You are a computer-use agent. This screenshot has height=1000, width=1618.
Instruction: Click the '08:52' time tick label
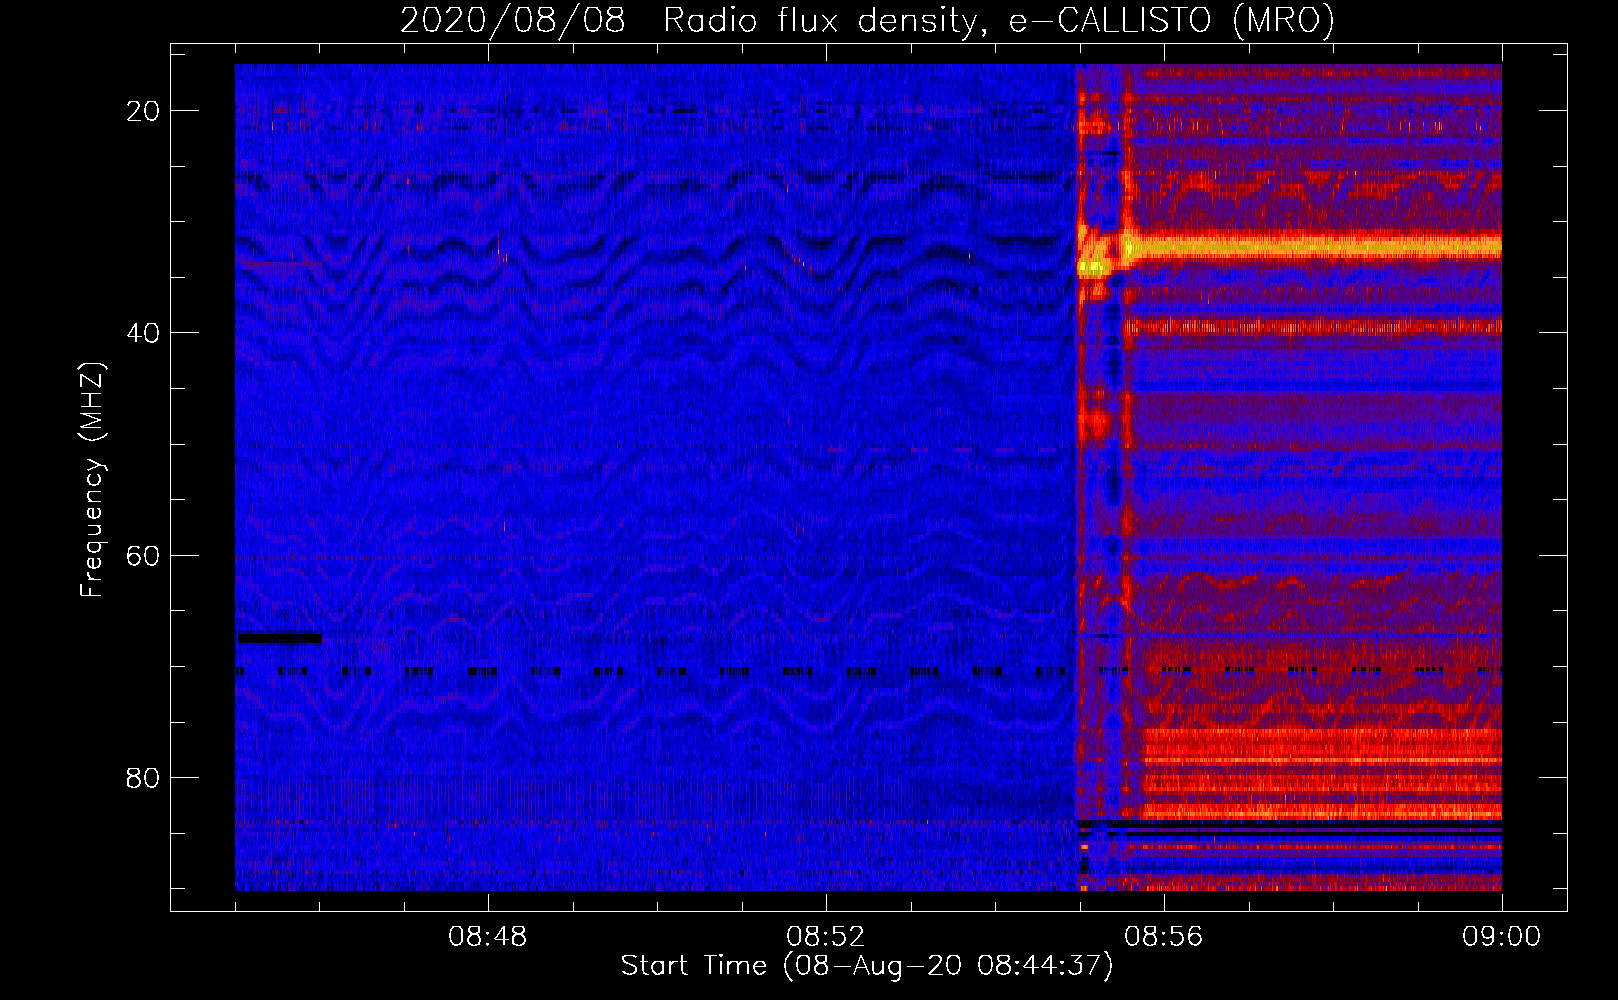(x=826, y=937)
